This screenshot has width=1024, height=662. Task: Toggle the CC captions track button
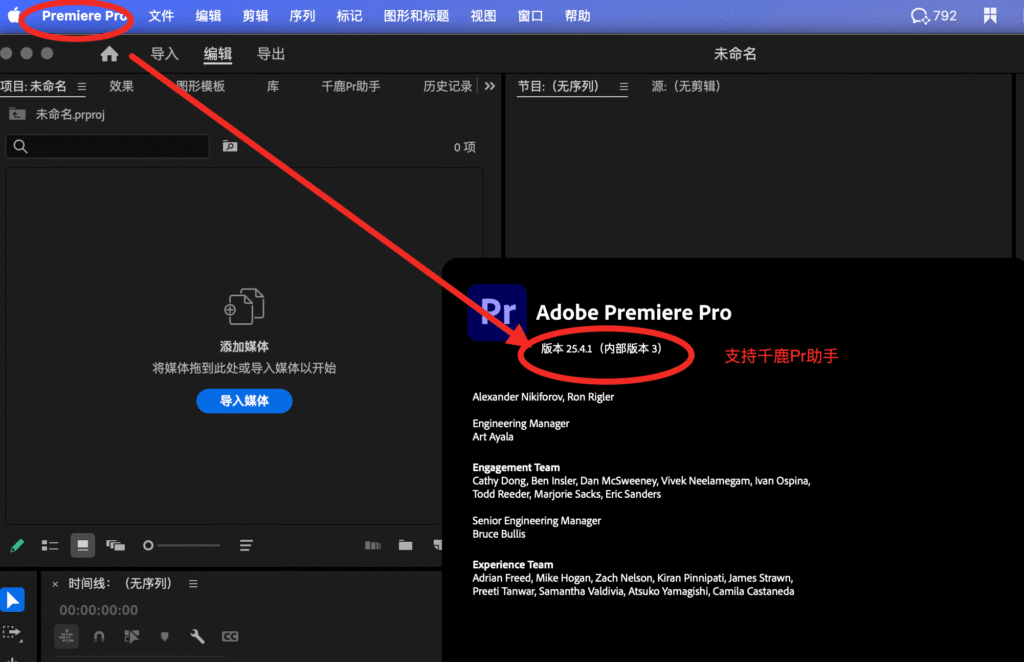tap(230, 636)
